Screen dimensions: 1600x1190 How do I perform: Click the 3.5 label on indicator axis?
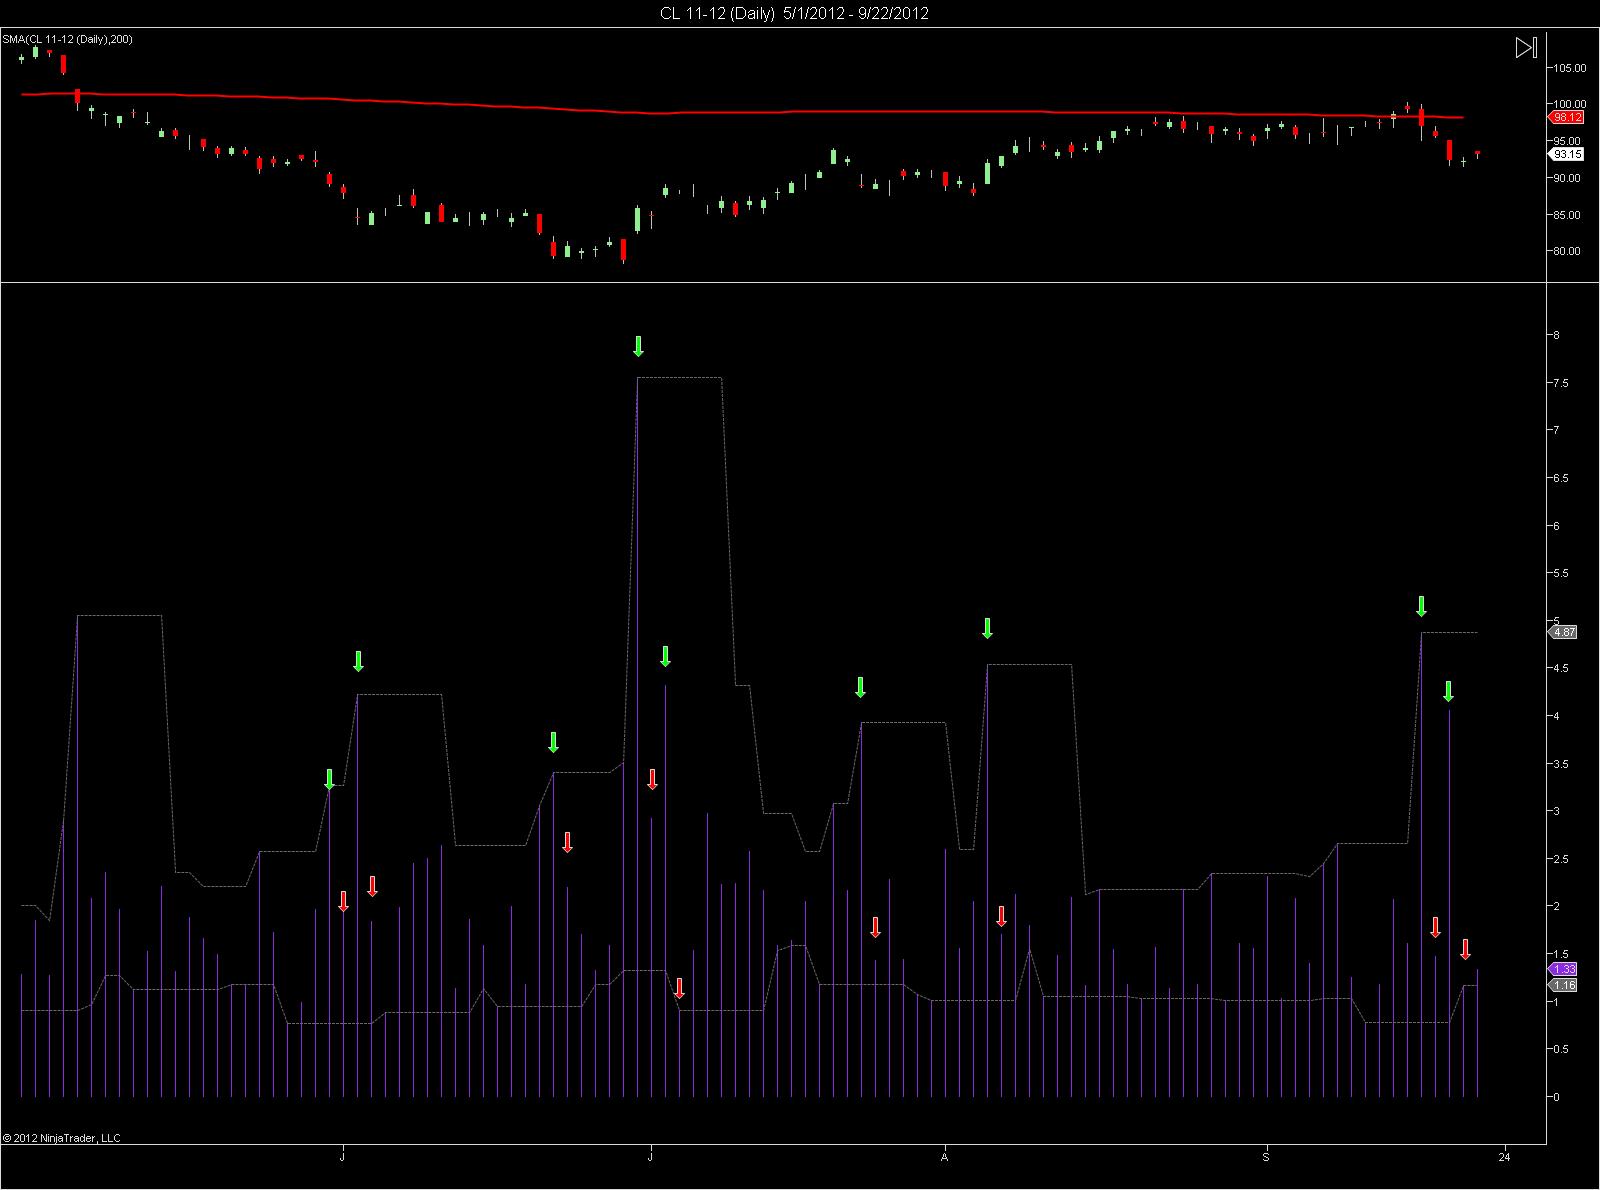tap(1560, 764)
